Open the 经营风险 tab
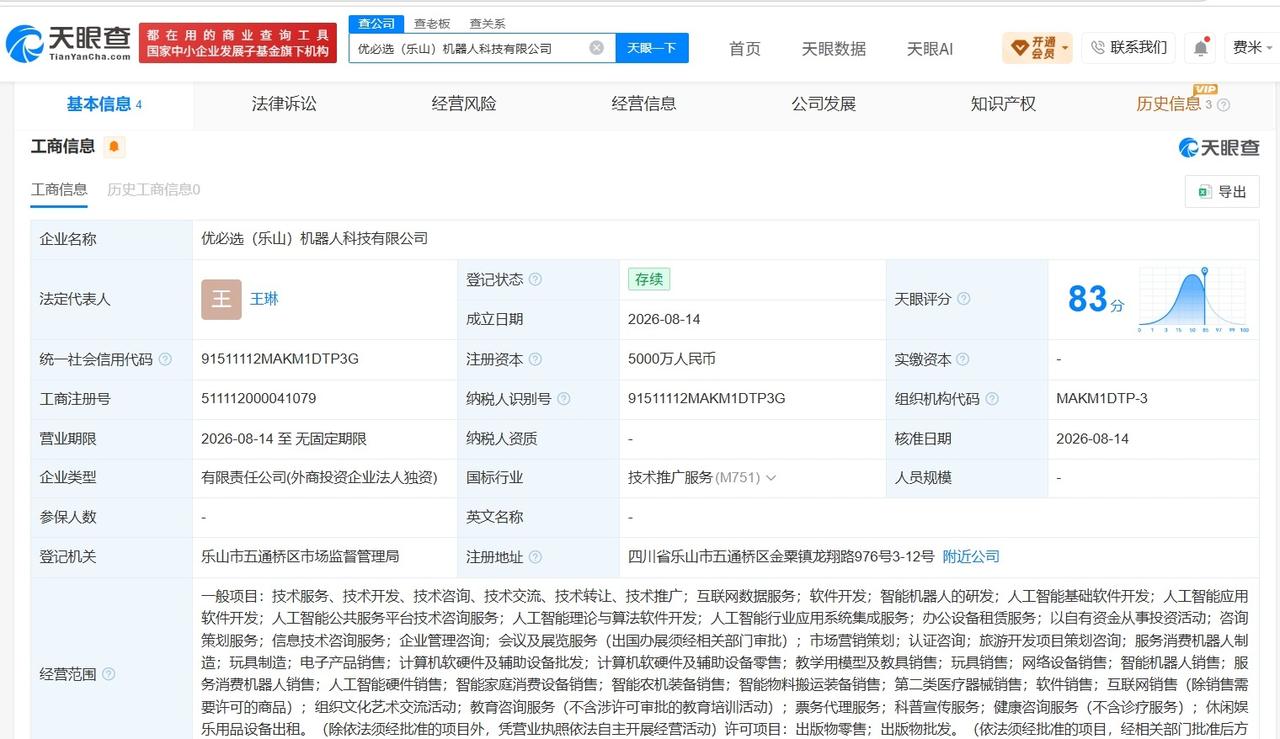 [464, 104]
